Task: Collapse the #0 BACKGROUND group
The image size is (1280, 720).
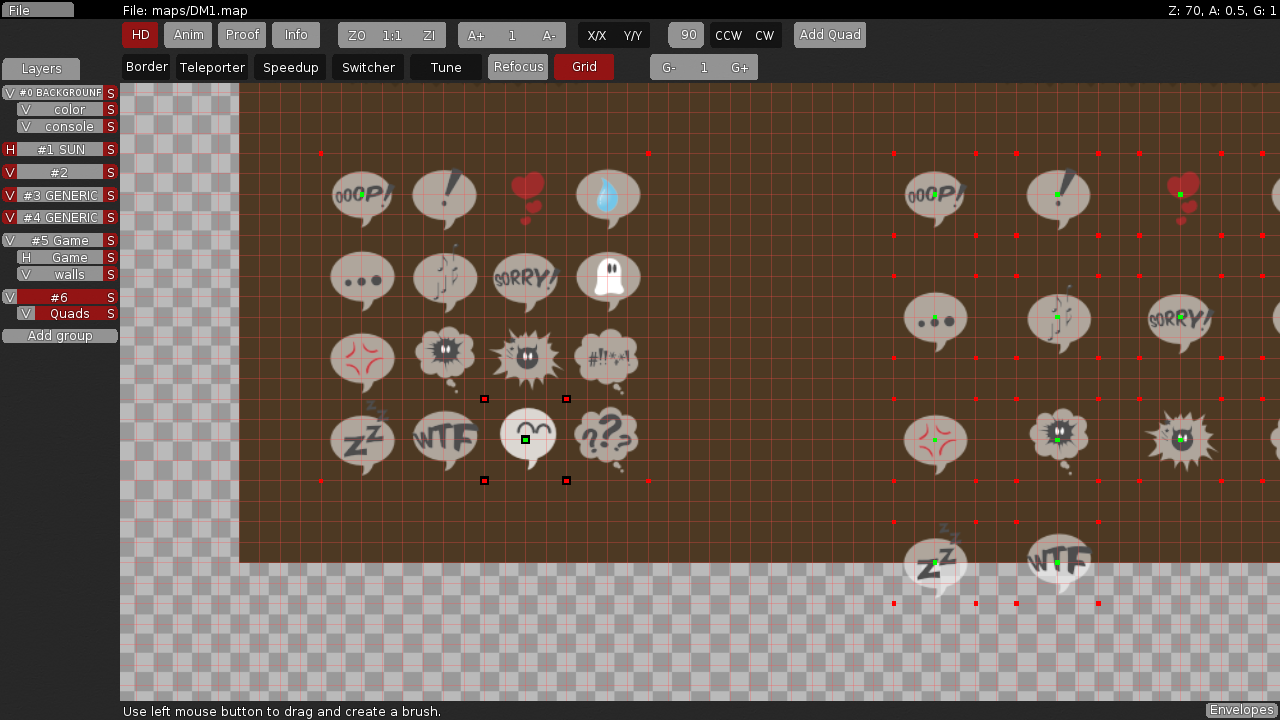Action: click(x=60, y=92)
